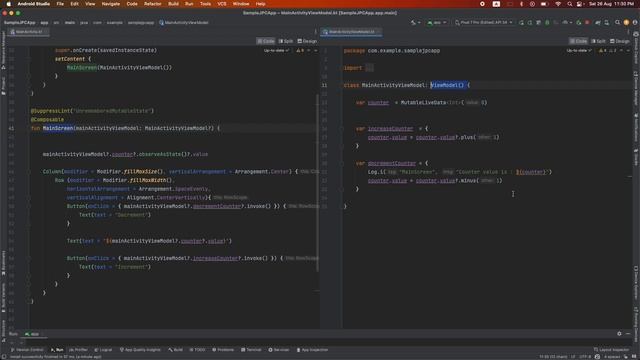Open the Run tool window button

tap(57, 350)
